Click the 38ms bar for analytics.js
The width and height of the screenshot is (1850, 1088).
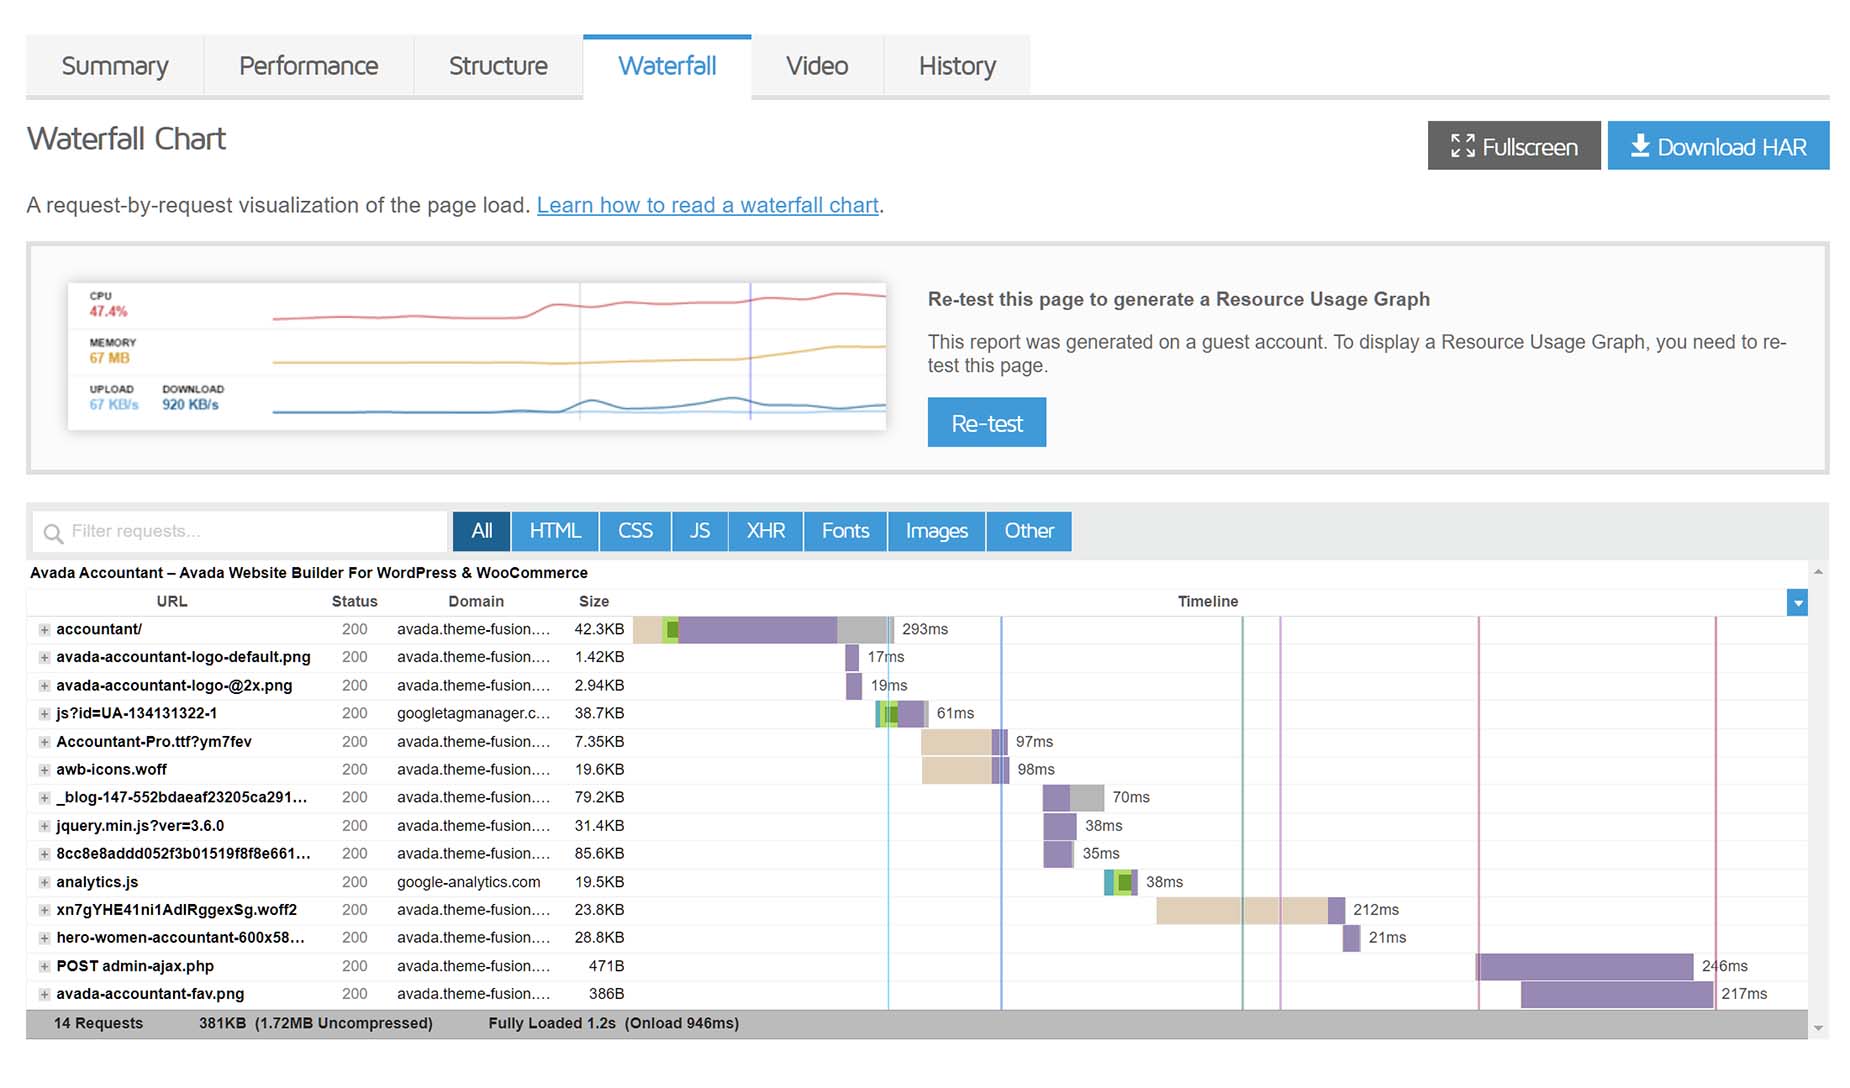[1121, 882]
